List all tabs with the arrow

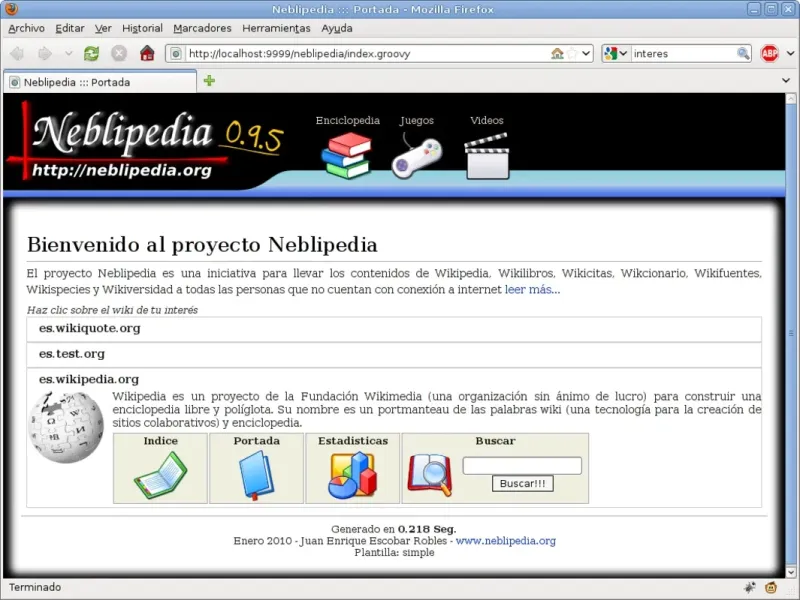click(786, 81)
